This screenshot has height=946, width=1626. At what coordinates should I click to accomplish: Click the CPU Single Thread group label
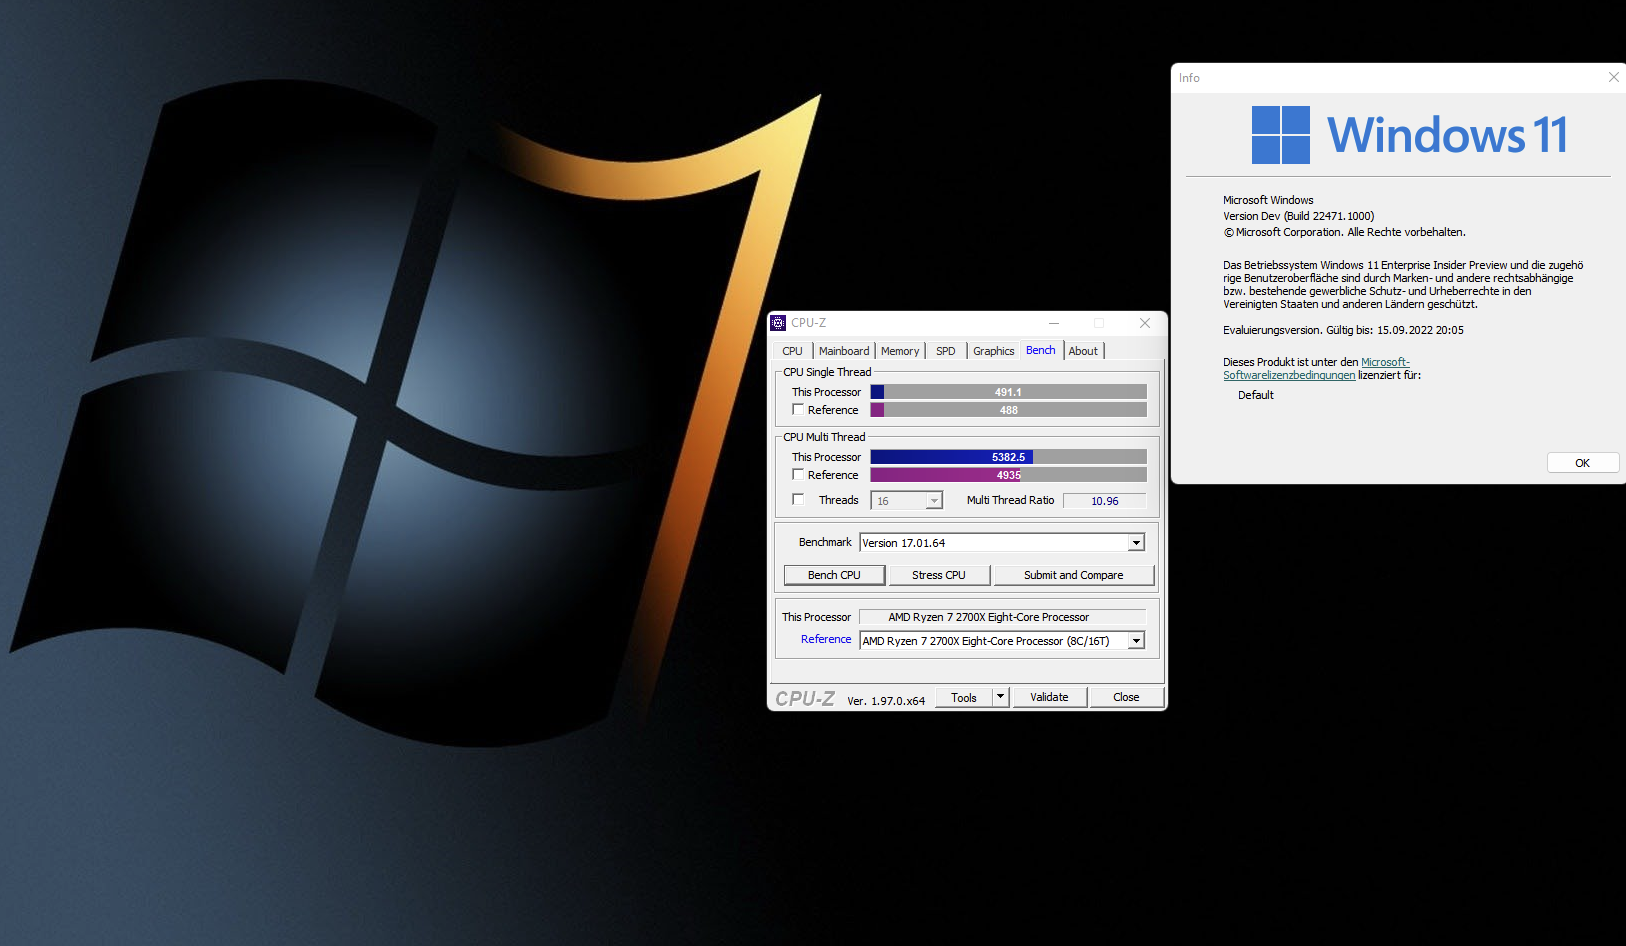click(x=827, y=372)
